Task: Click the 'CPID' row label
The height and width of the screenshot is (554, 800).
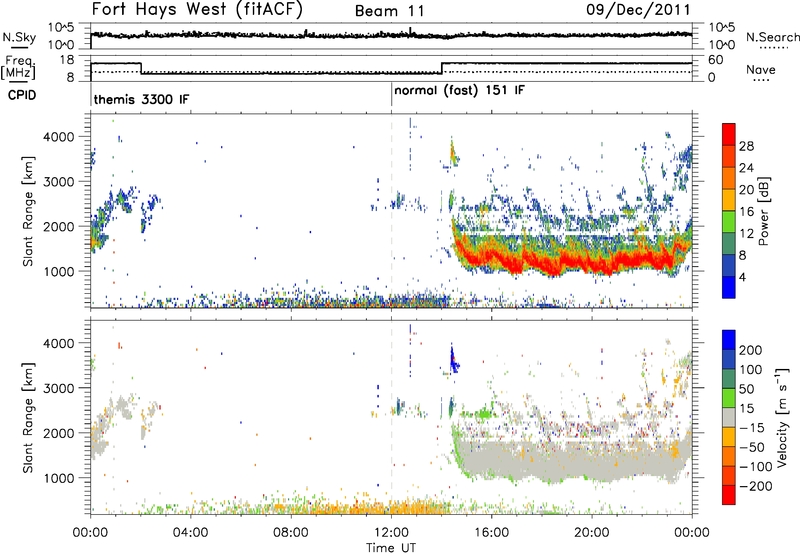Action: (22, 95)
